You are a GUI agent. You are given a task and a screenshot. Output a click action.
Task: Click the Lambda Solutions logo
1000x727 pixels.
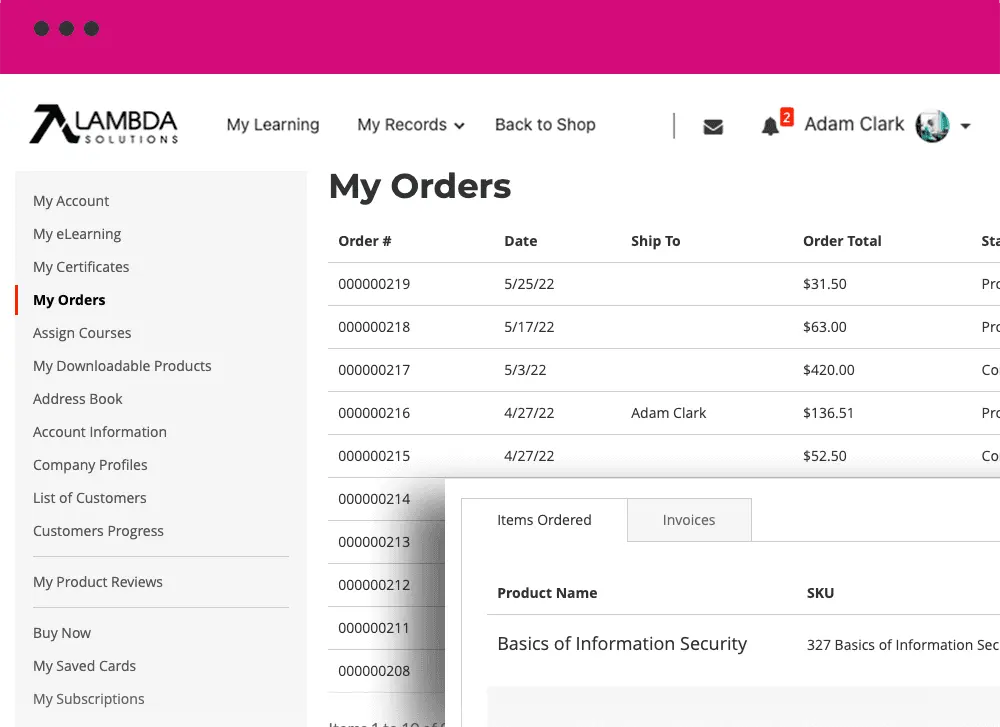point(104,124)
